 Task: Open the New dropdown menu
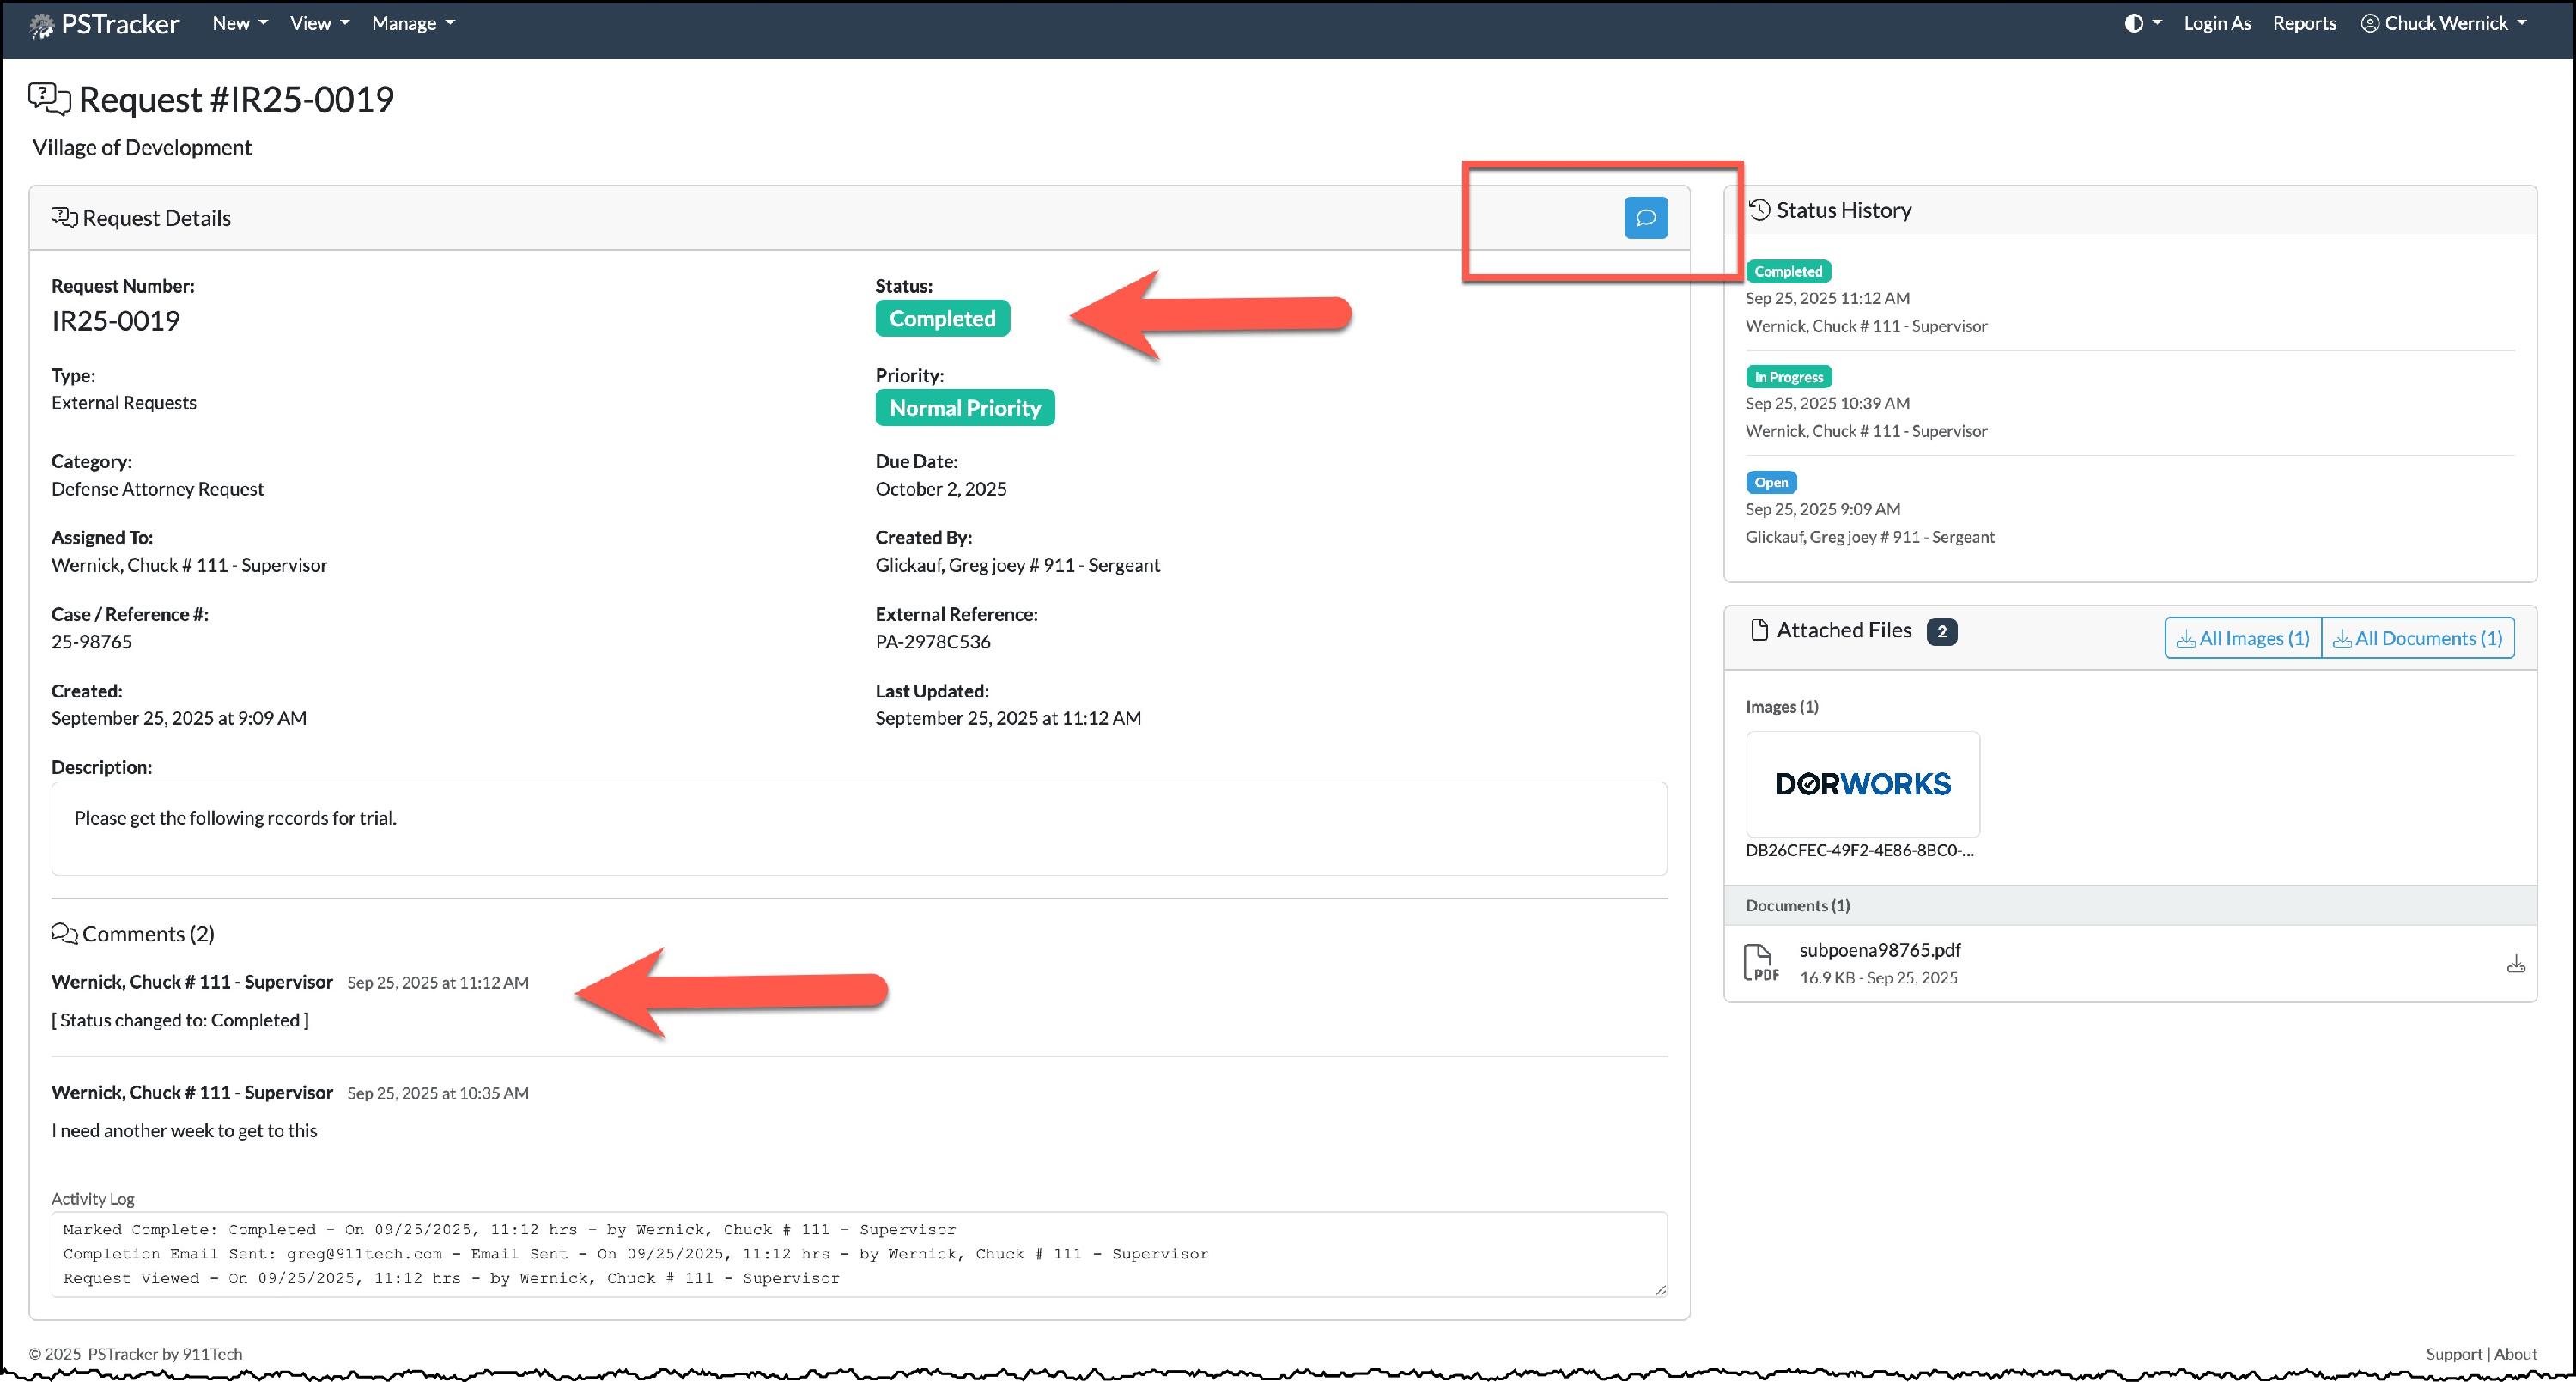click(239, 23)
